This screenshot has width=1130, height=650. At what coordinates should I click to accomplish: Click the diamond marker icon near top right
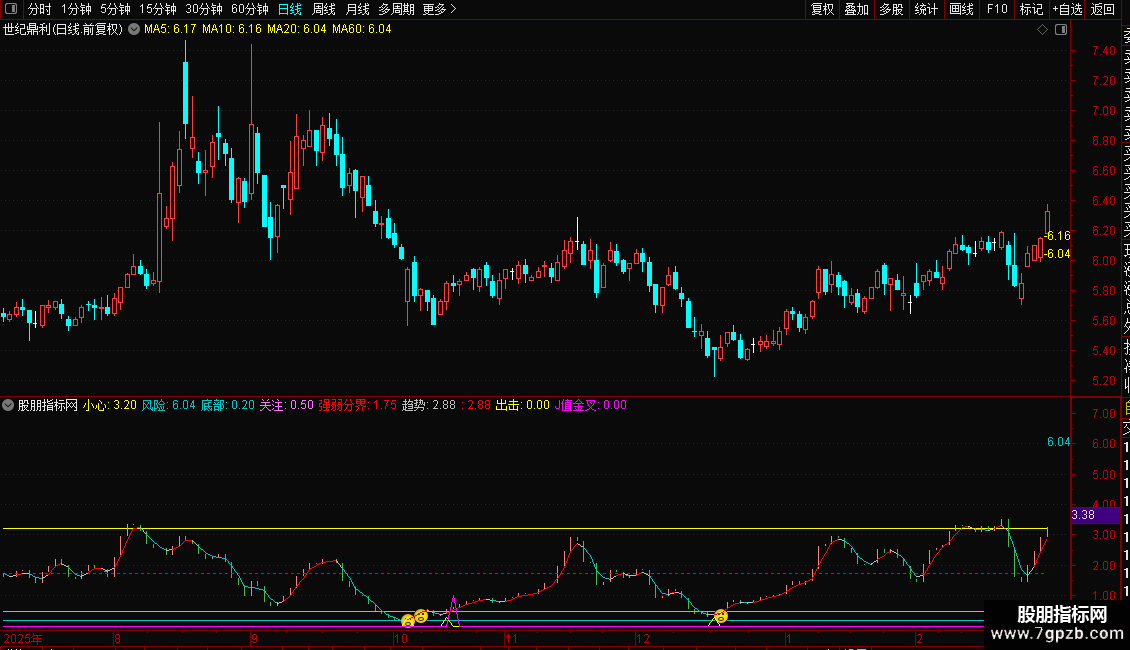tap(1043, 29)
